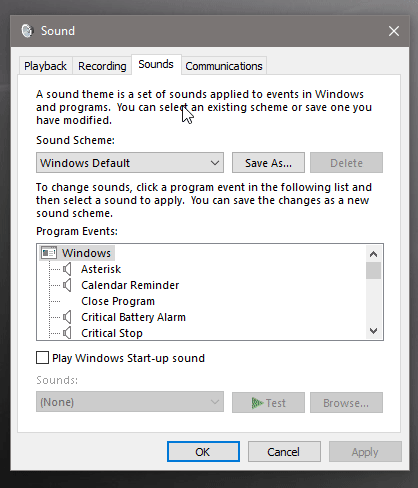This screenshot has width=418, height=488.
Task: Click the Sound title bar speaker icon
Action: pyautogui.click(x=27, y=31)
